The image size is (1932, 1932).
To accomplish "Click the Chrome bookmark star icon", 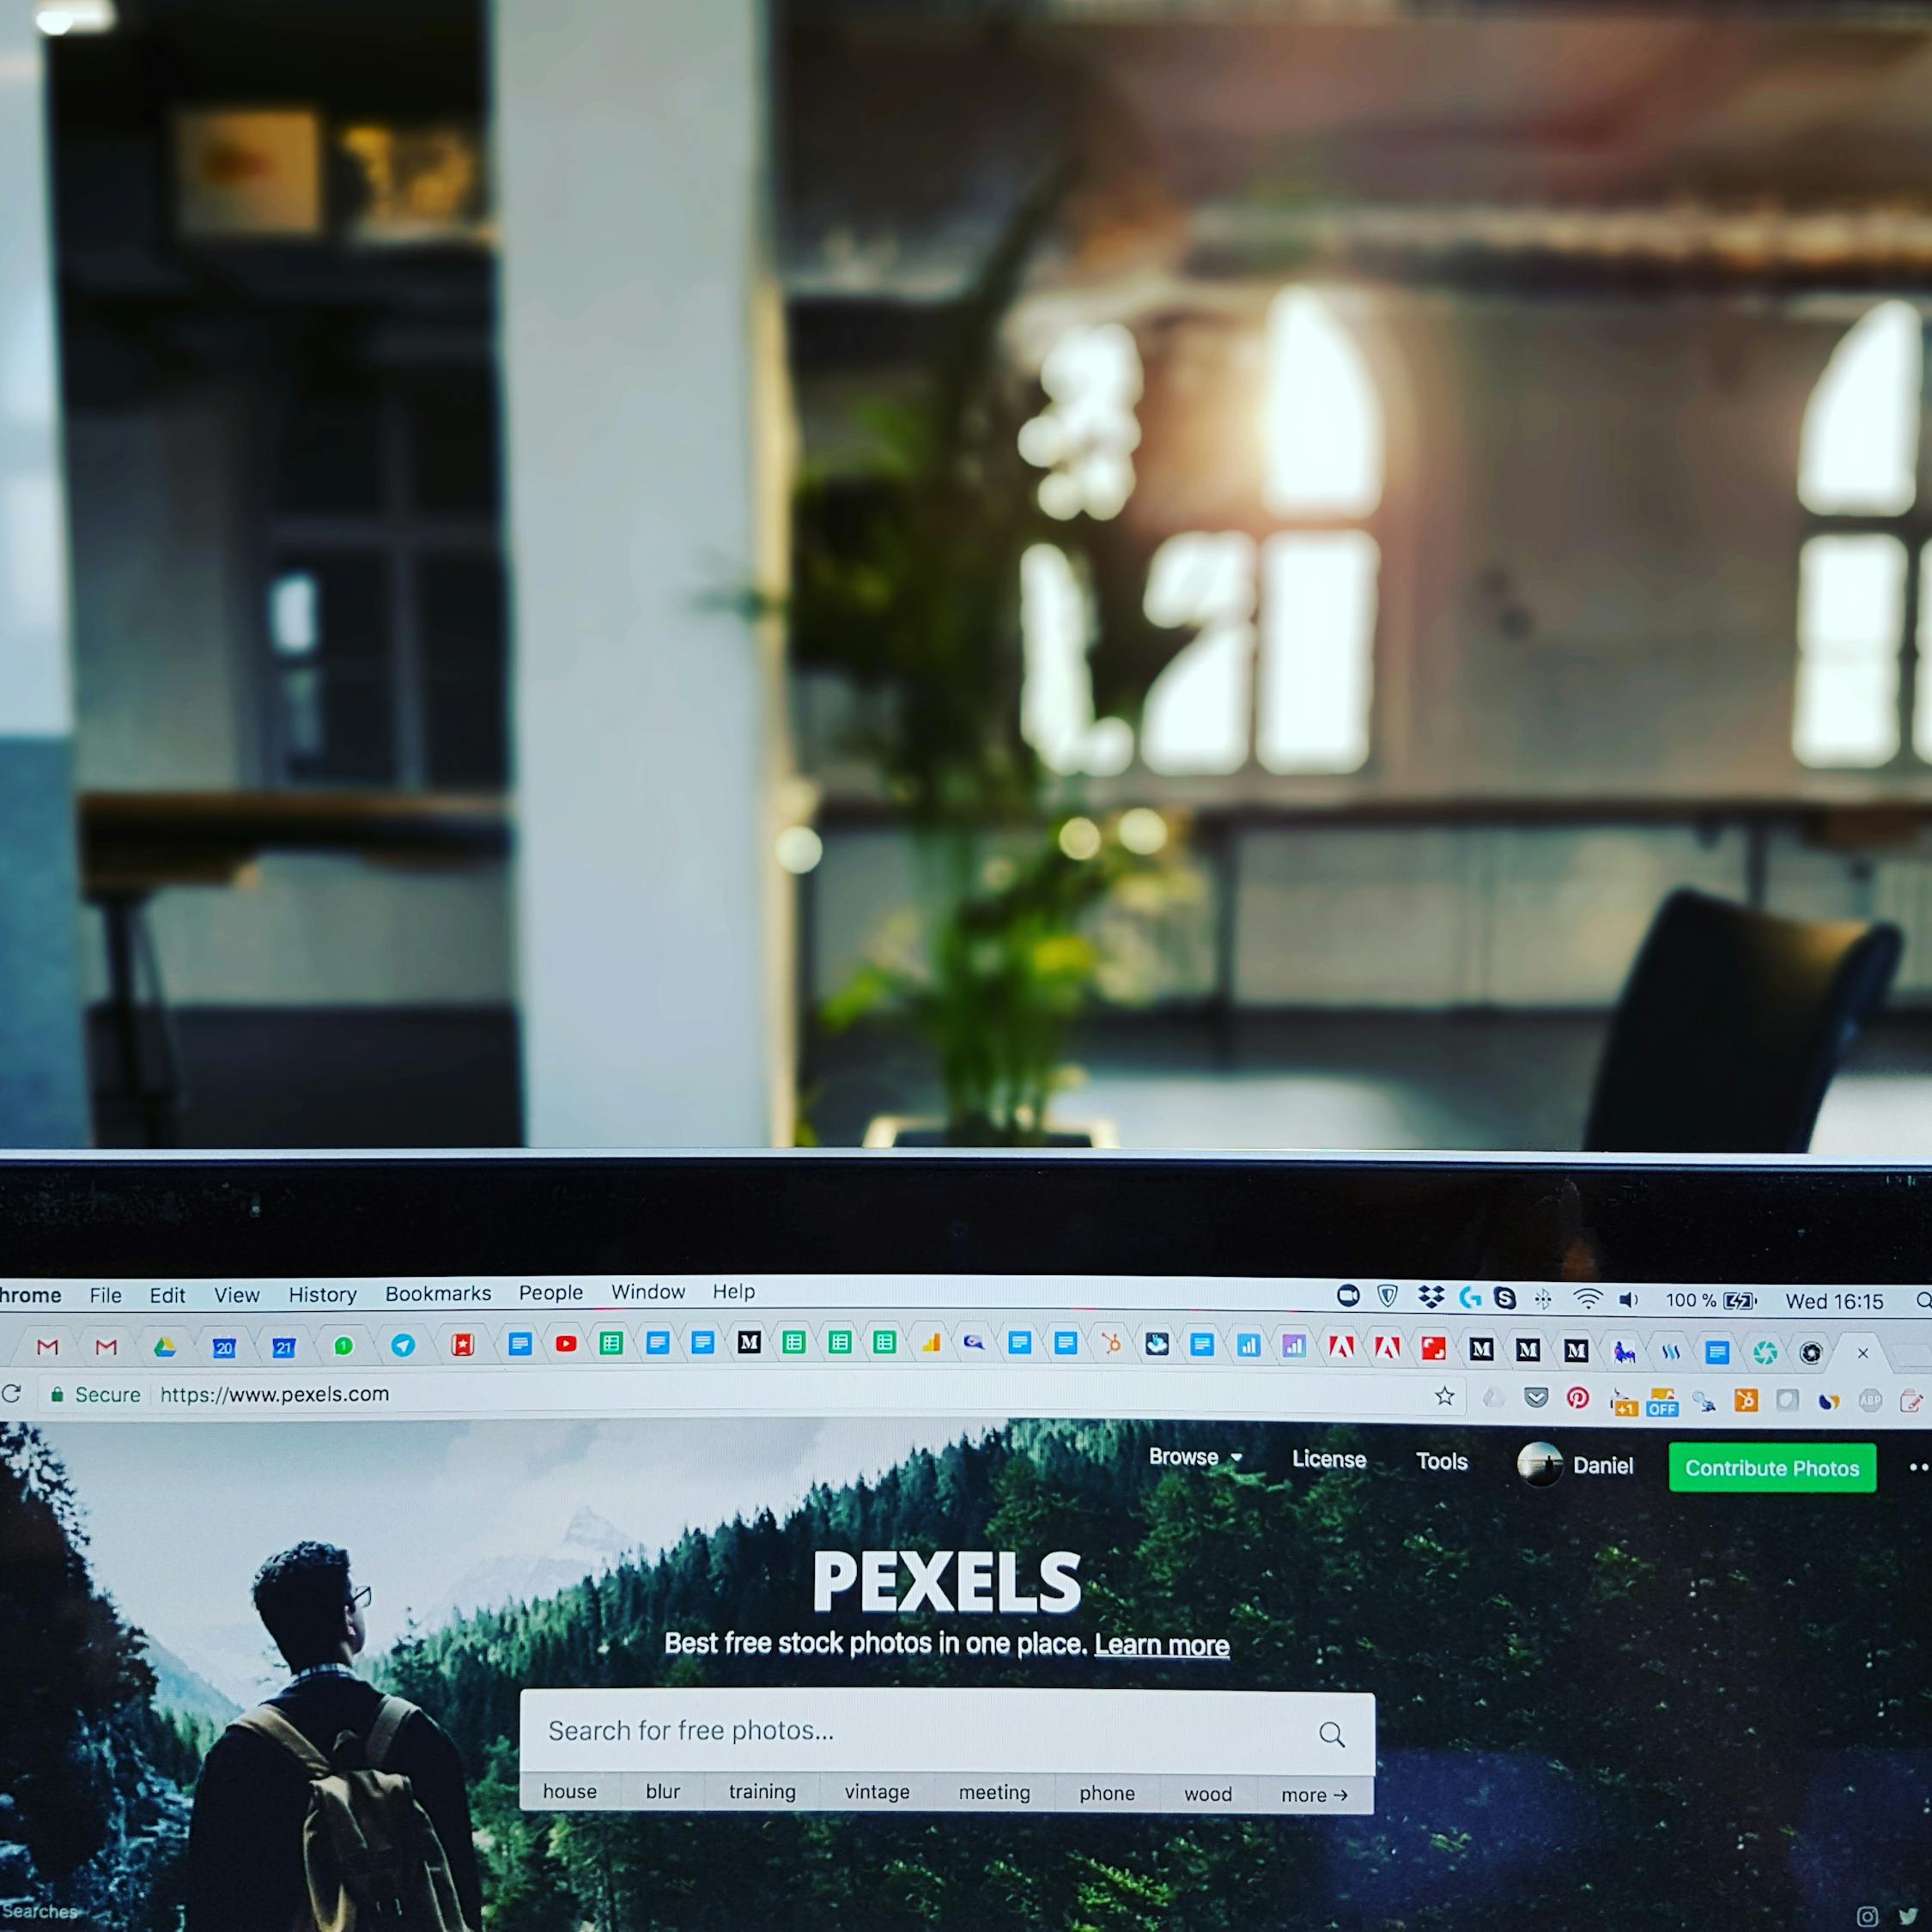I will 1445,1400.
